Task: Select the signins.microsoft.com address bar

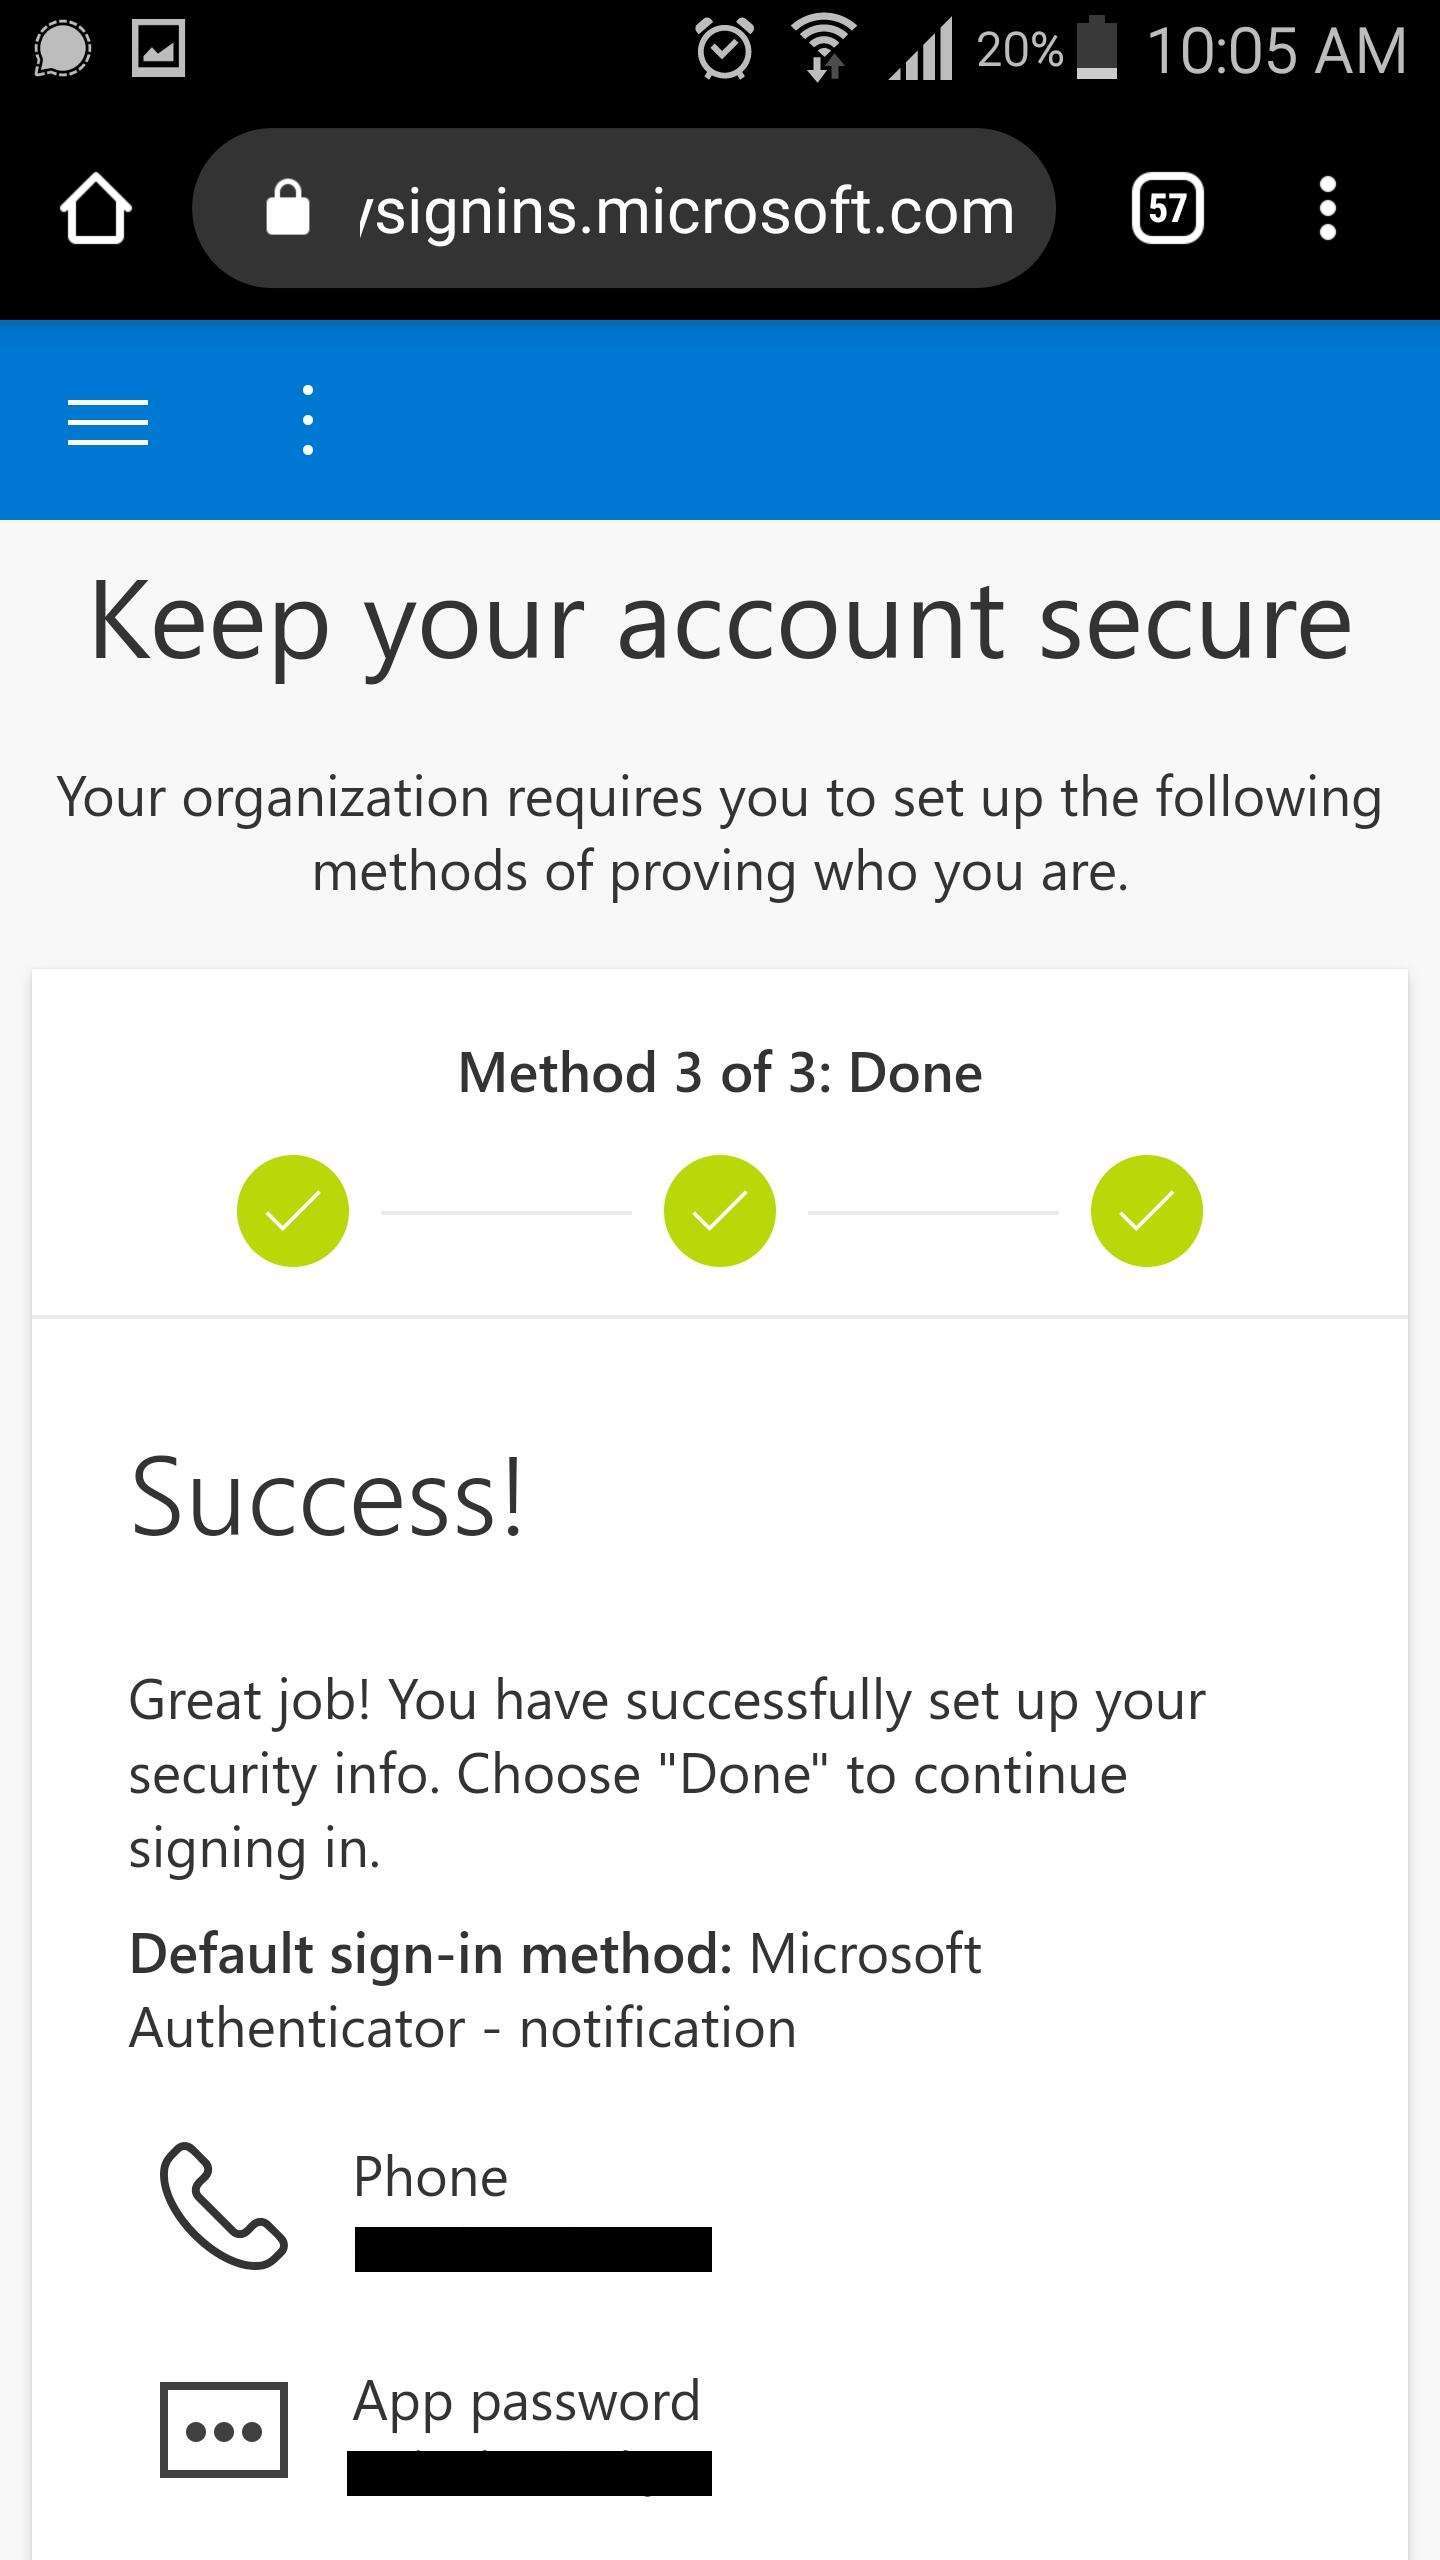Action: [624, 208]
